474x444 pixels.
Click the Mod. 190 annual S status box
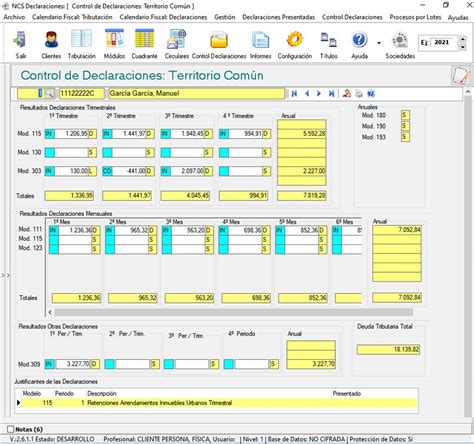click(405, 126)
